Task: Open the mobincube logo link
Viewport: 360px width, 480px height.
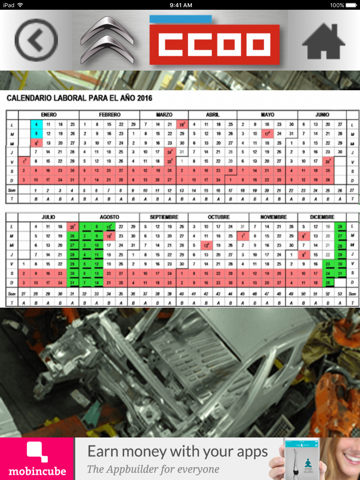Action: click(x=37, y=459)
